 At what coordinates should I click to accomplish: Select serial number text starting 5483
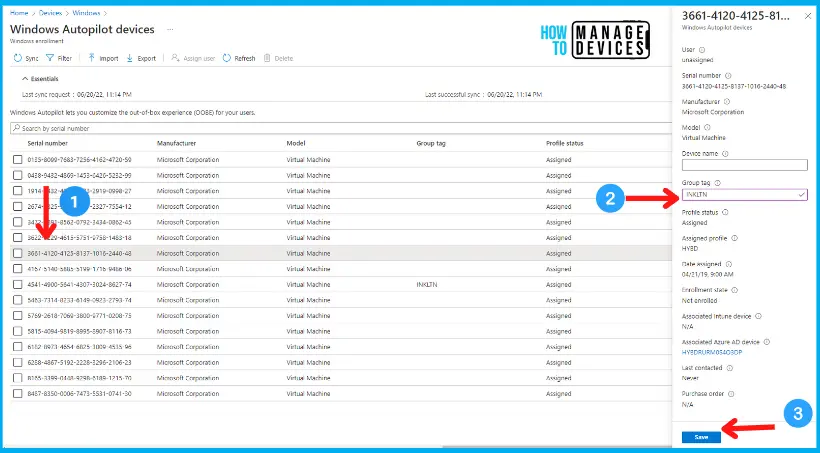[x=79, y=300]
